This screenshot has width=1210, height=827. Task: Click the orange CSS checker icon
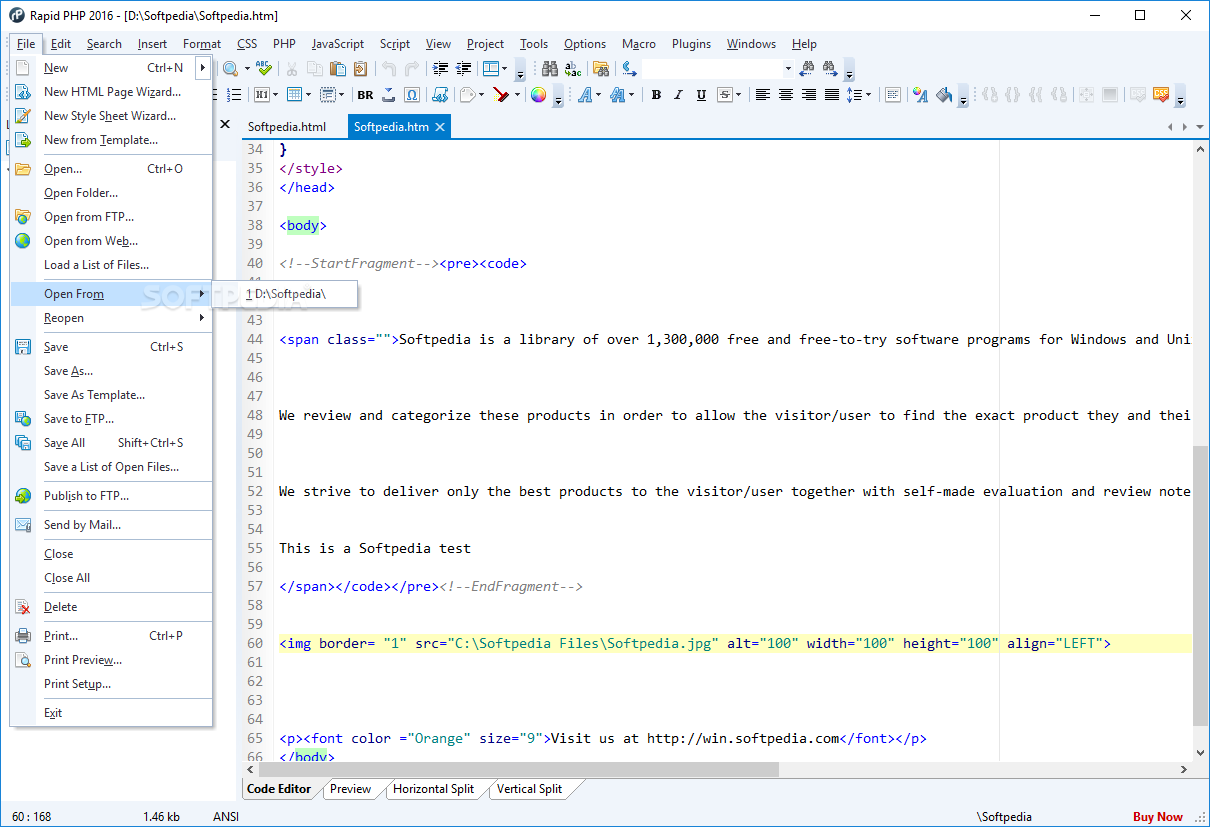click(x=1161, y=95)
